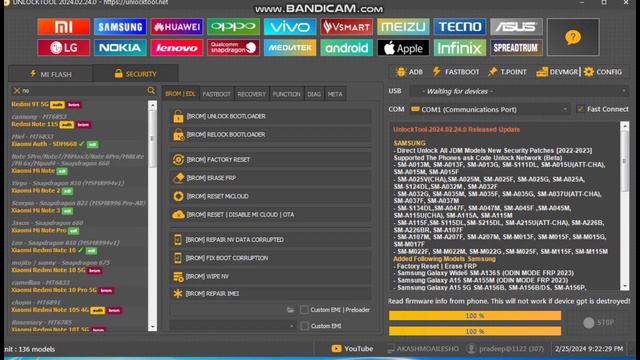Click the upper 100% progress bar
Image resolution: width=640 pixels, height=360 pixels.
pos(475,316)
